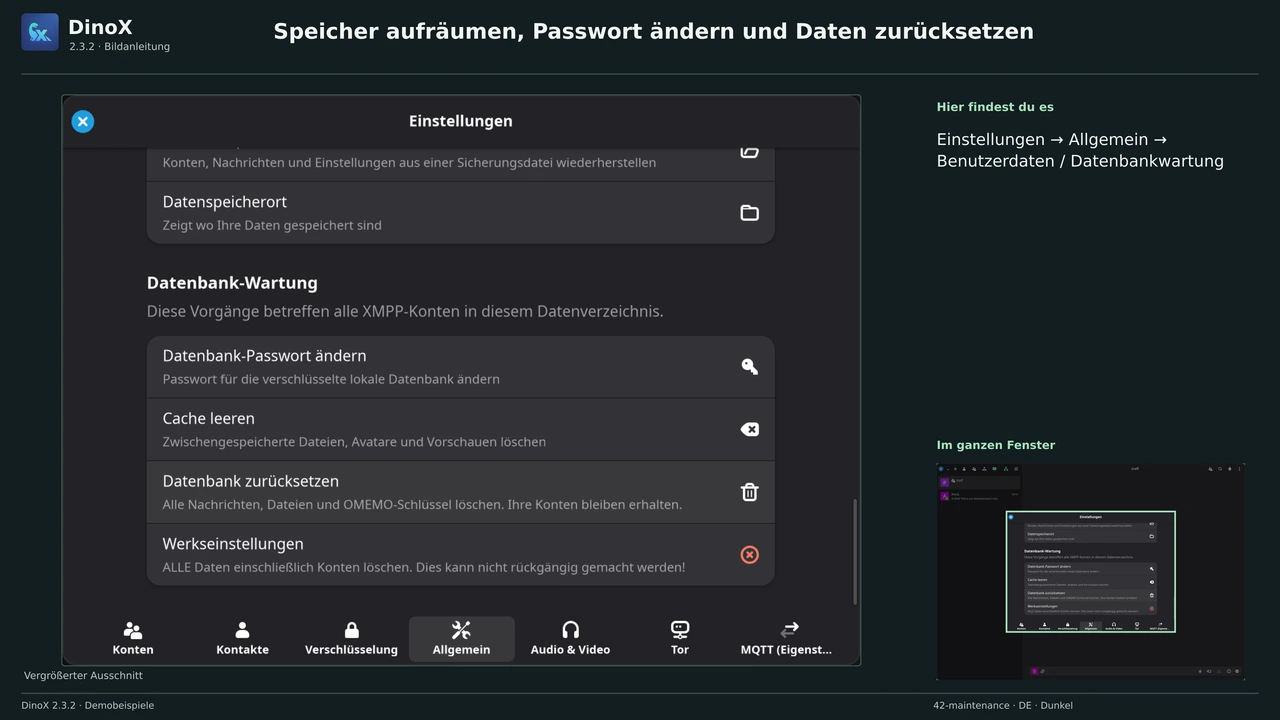The width and height of the screenshot is (1280, 720).
Task: Click the folder icon for Datenspeicherort
Action: [x=749, y=213]
